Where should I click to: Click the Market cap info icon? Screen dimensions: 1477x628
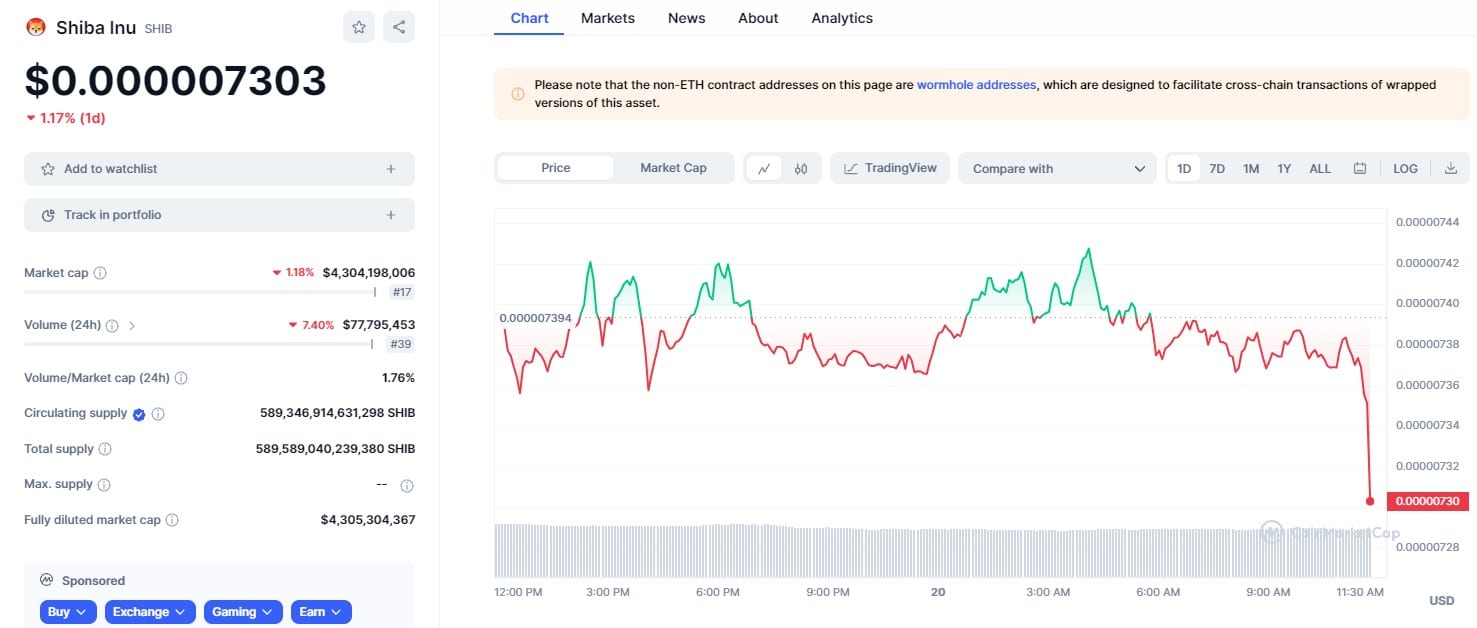pyautogui.click(x=100, y=273)
